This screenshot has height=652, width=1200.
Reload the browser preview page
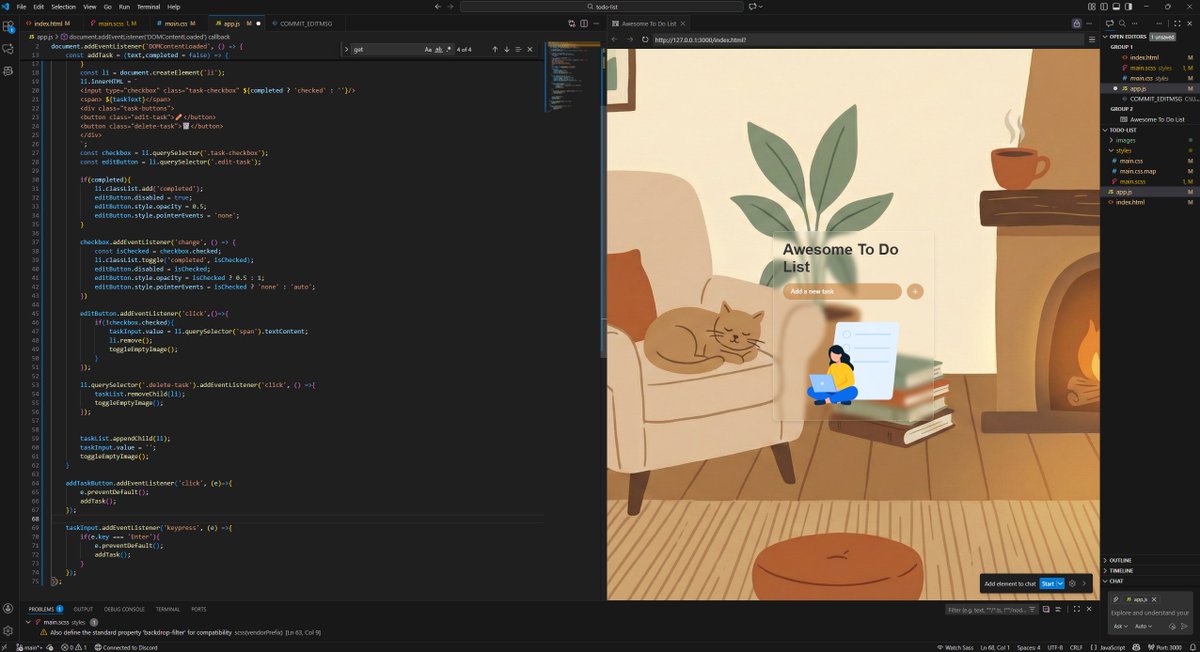coord(643,40)
